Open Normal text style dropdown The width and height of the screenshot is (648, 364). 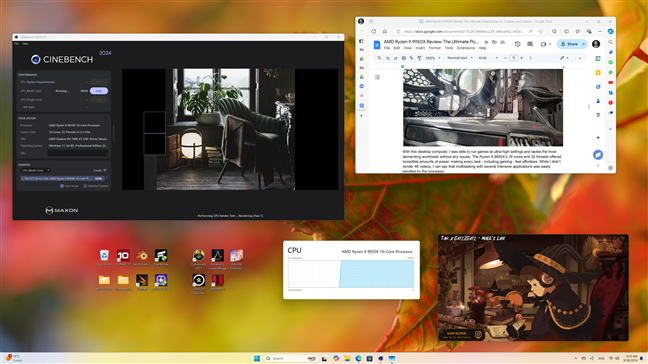point(460,58)
